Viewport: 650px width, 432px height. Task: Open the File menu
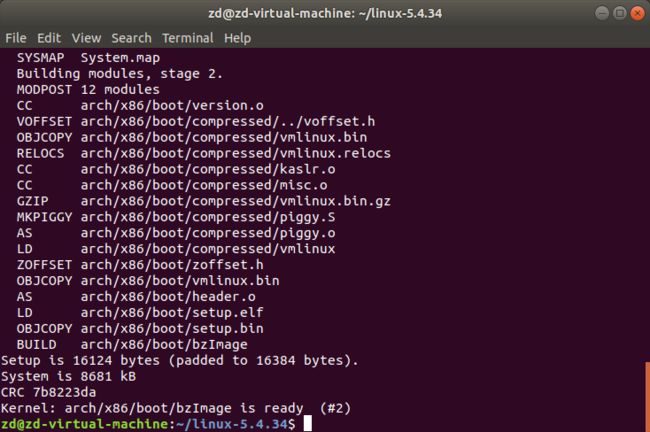[16, 38]
